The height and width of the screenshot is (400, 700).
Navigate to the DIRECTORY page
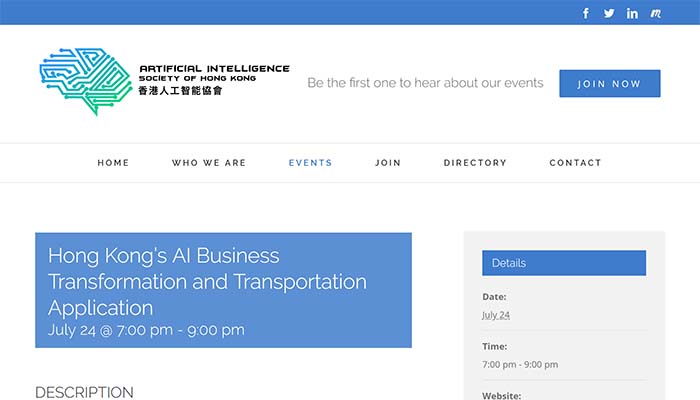coord(475,163)
